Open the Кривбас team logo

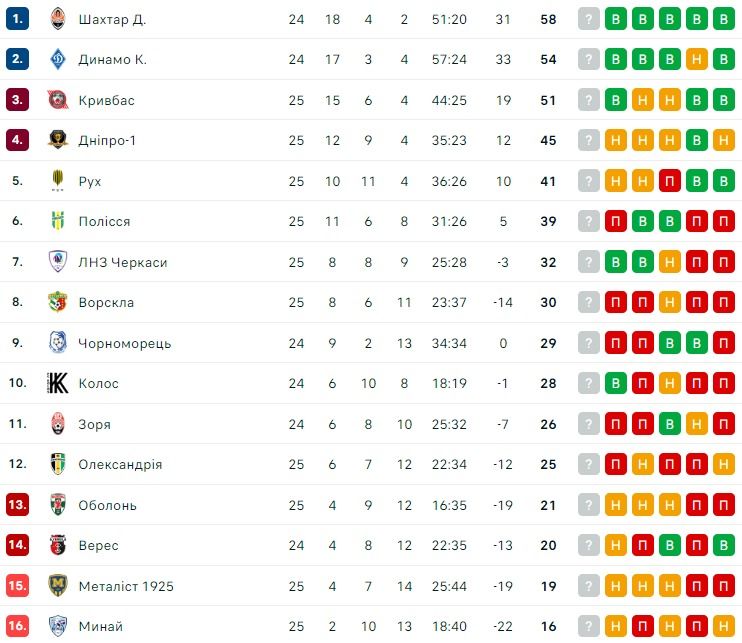coord(57,100)
